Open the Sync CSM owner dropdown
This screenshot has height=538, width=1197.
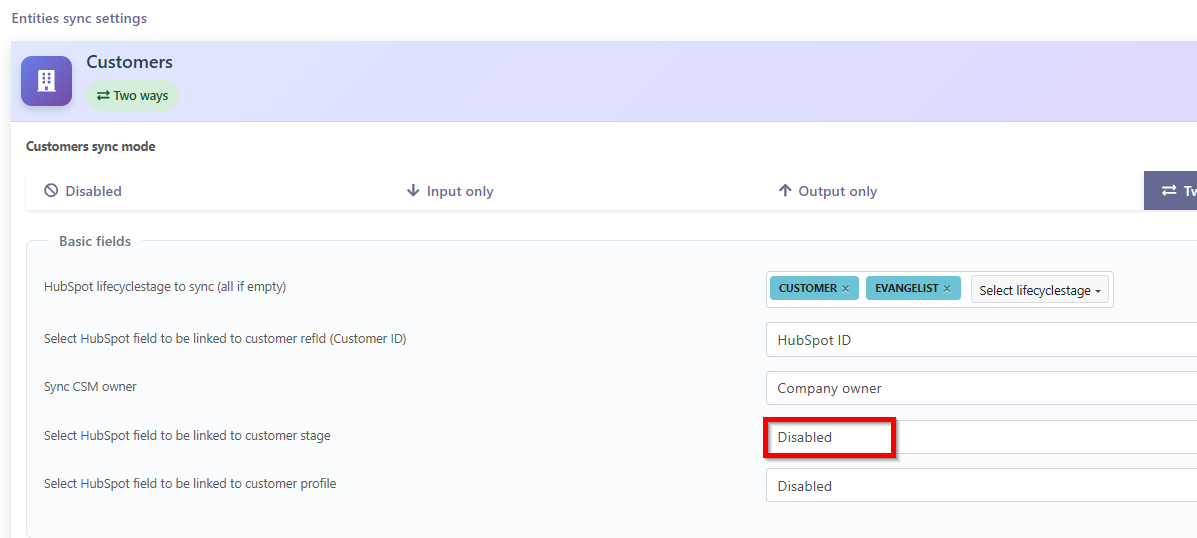[x=980, y=388]
